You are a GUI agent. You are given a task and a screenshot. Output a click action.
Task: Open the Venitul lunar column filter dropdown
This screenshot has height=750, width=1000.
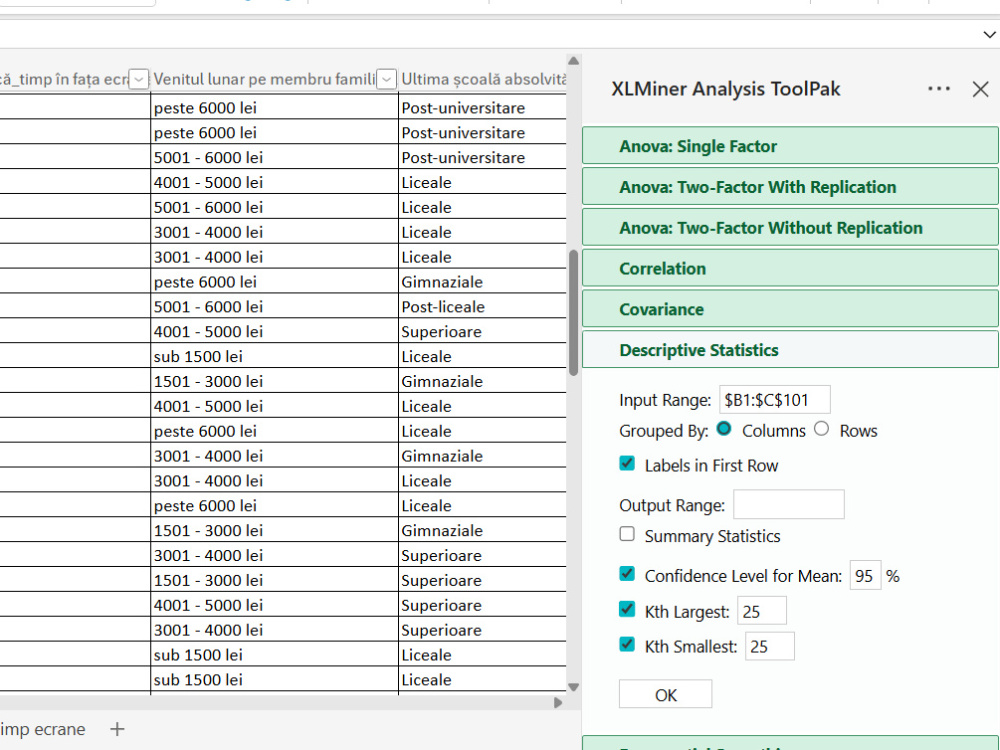tap(386, 79)
